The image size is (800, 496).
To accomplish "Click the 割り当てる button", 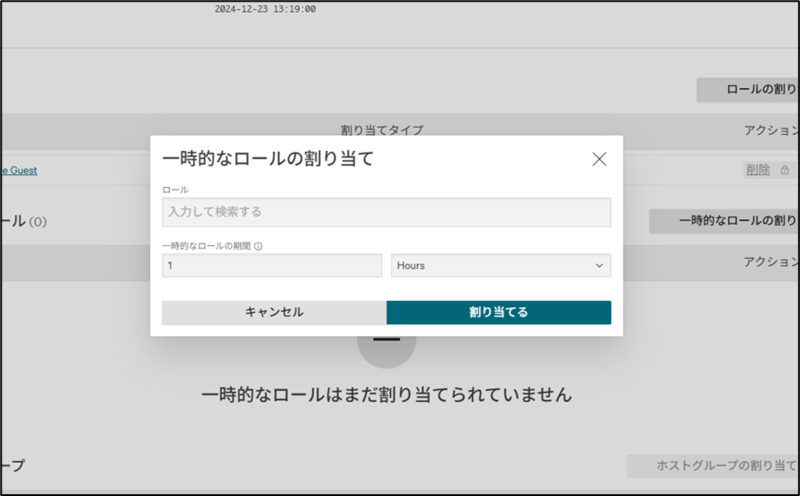I will click(498, 312).
